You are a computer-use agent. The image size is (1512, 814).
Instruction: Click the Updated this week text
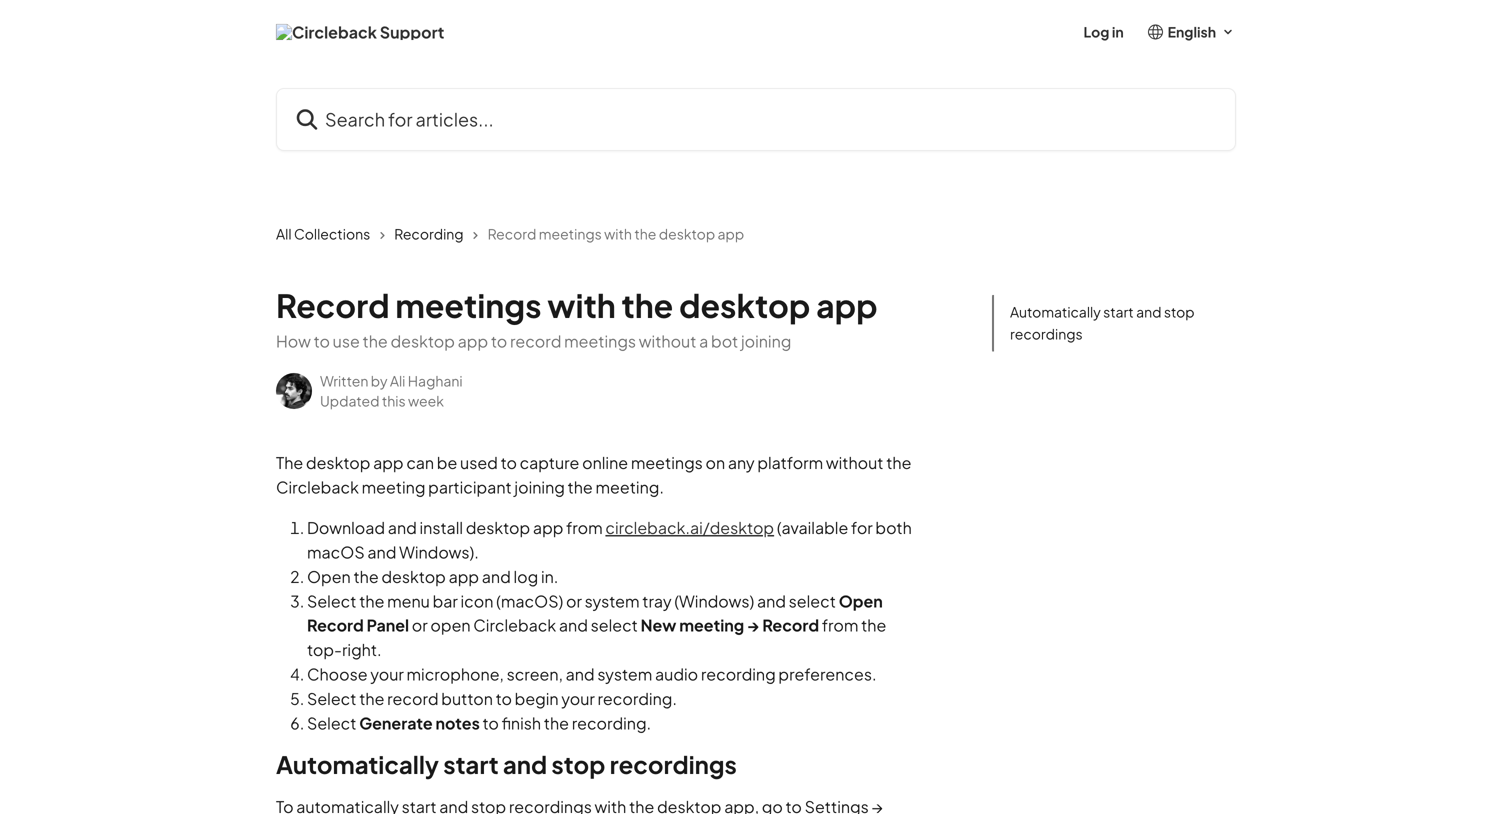(382, 401)
